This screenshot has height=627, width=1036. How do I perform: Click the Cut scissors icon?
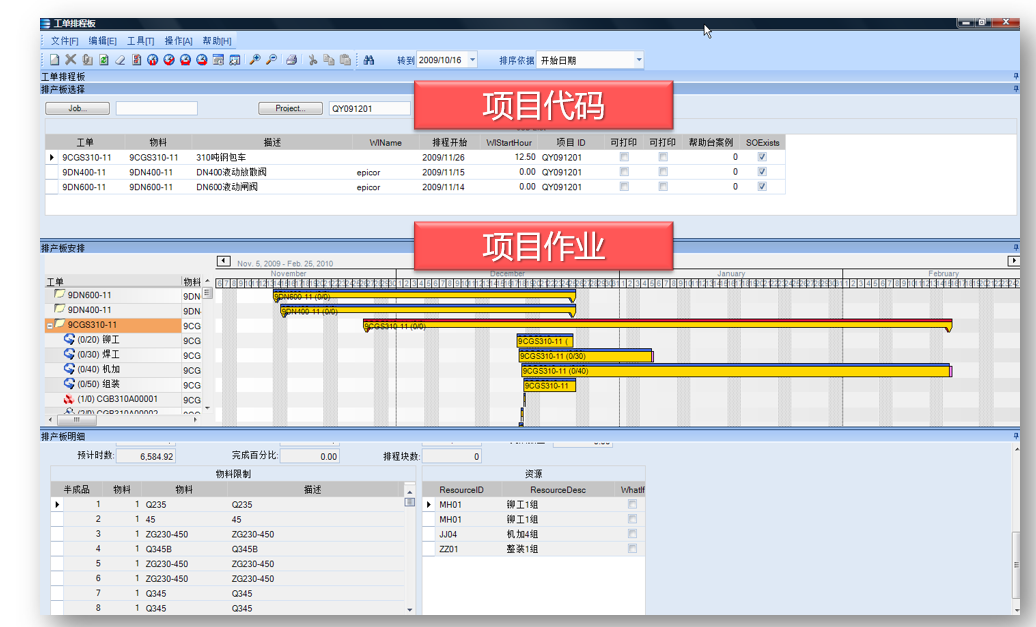point(313,60)
